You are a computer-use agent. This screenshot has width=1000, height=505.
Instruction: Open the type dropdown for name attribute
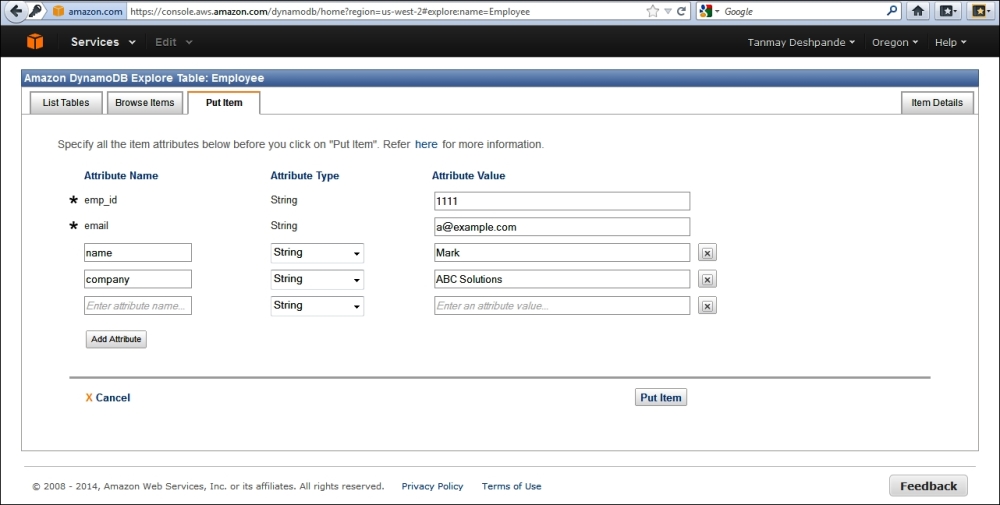tap(317, 252)
